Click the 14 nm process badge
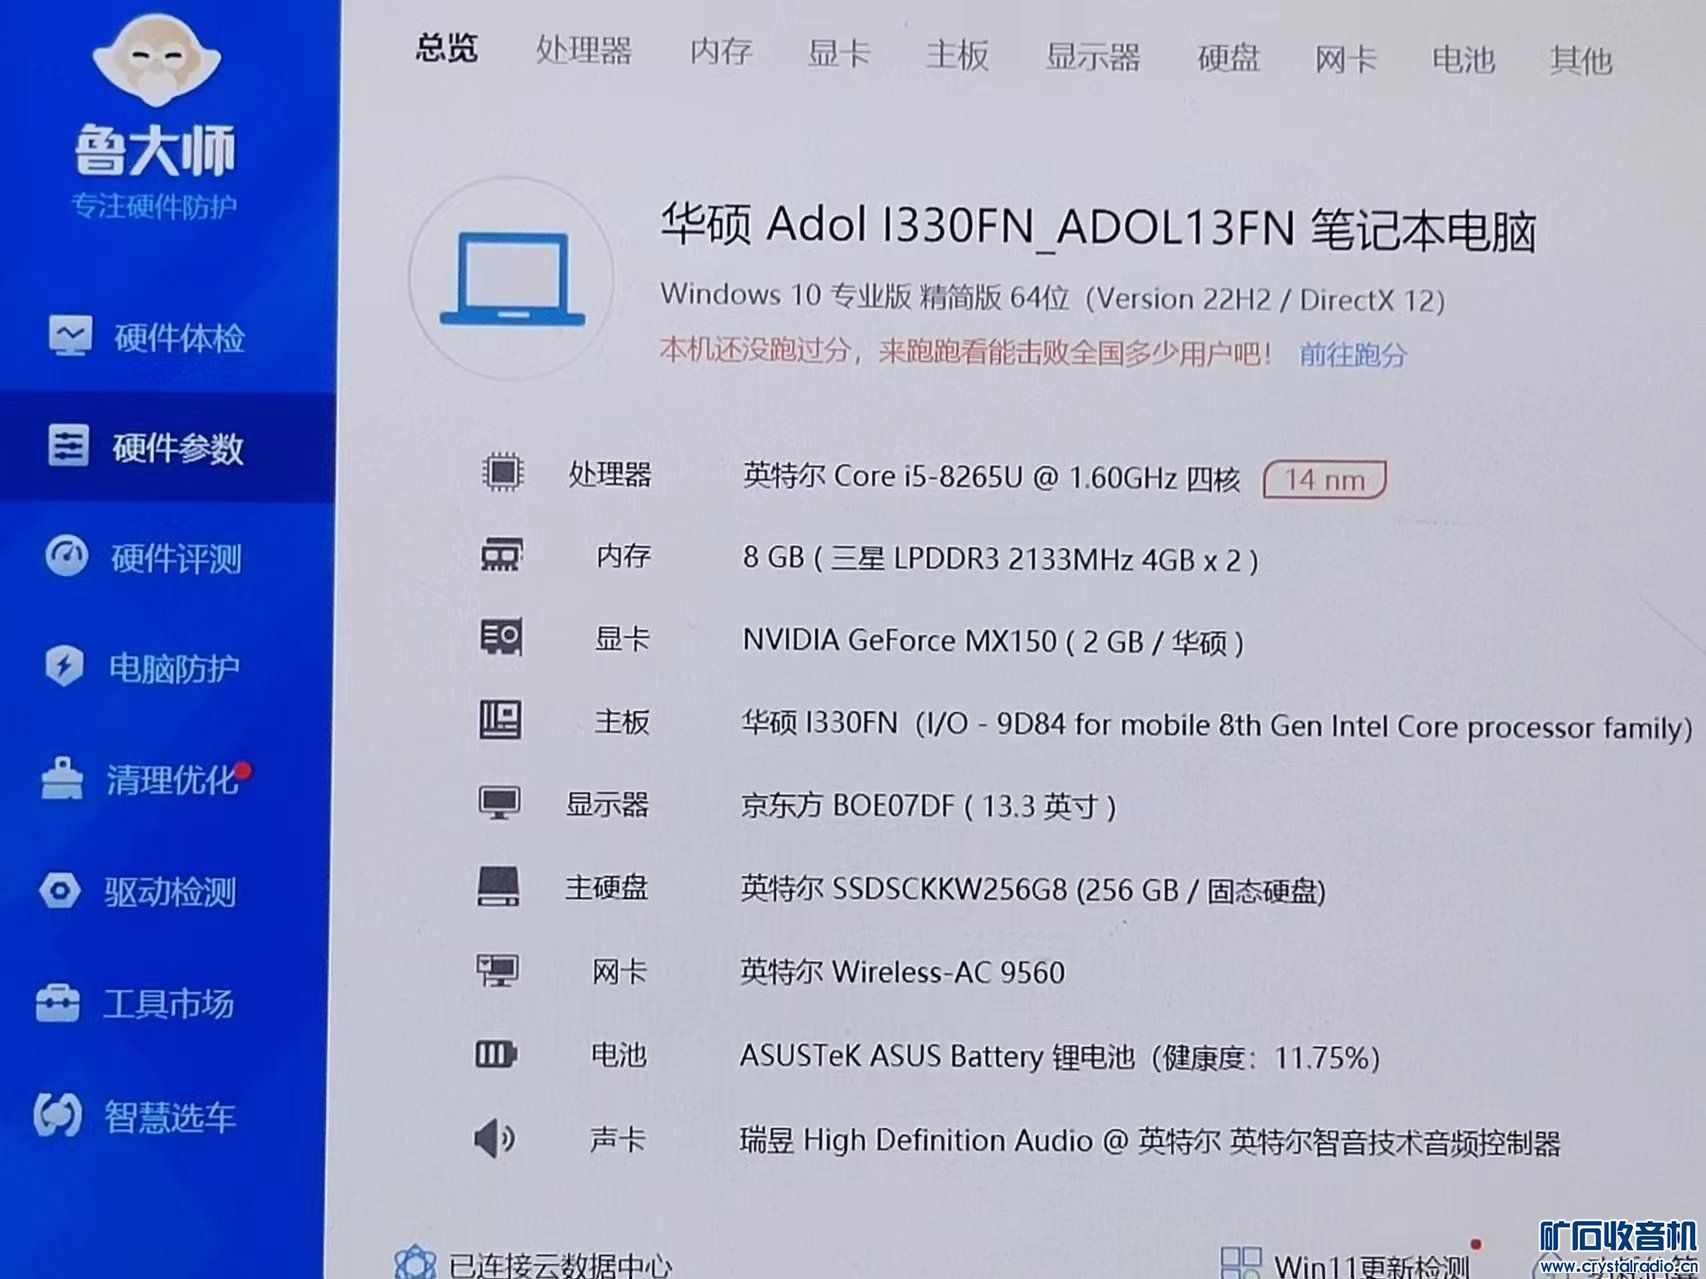1706x1279 pixels. point(1325,480)
